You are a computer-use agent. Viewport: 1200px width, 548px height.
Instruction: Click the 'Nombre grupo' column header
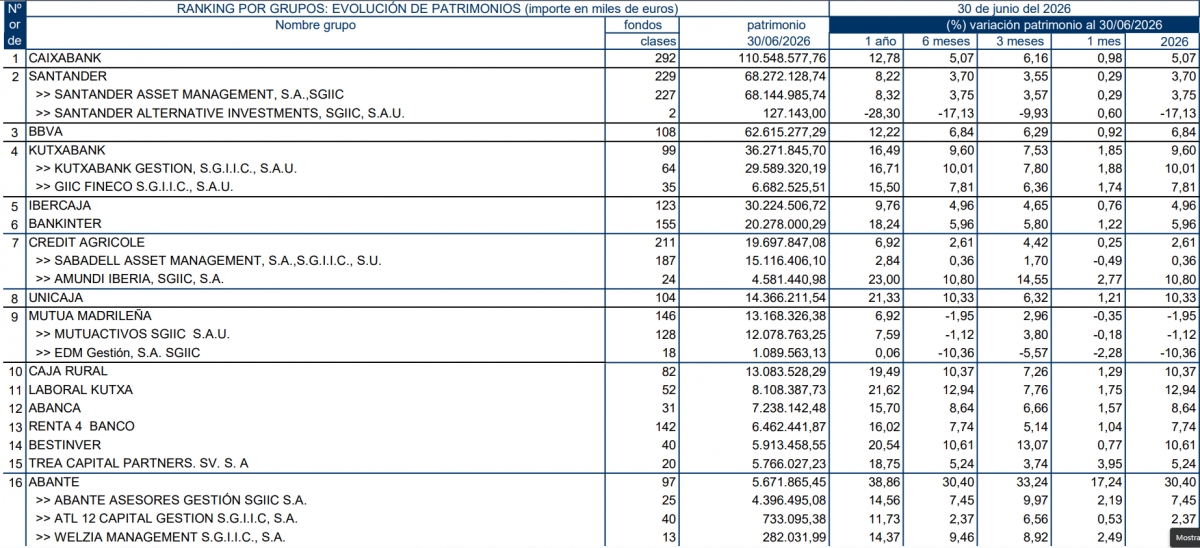[x=315, y=25]
